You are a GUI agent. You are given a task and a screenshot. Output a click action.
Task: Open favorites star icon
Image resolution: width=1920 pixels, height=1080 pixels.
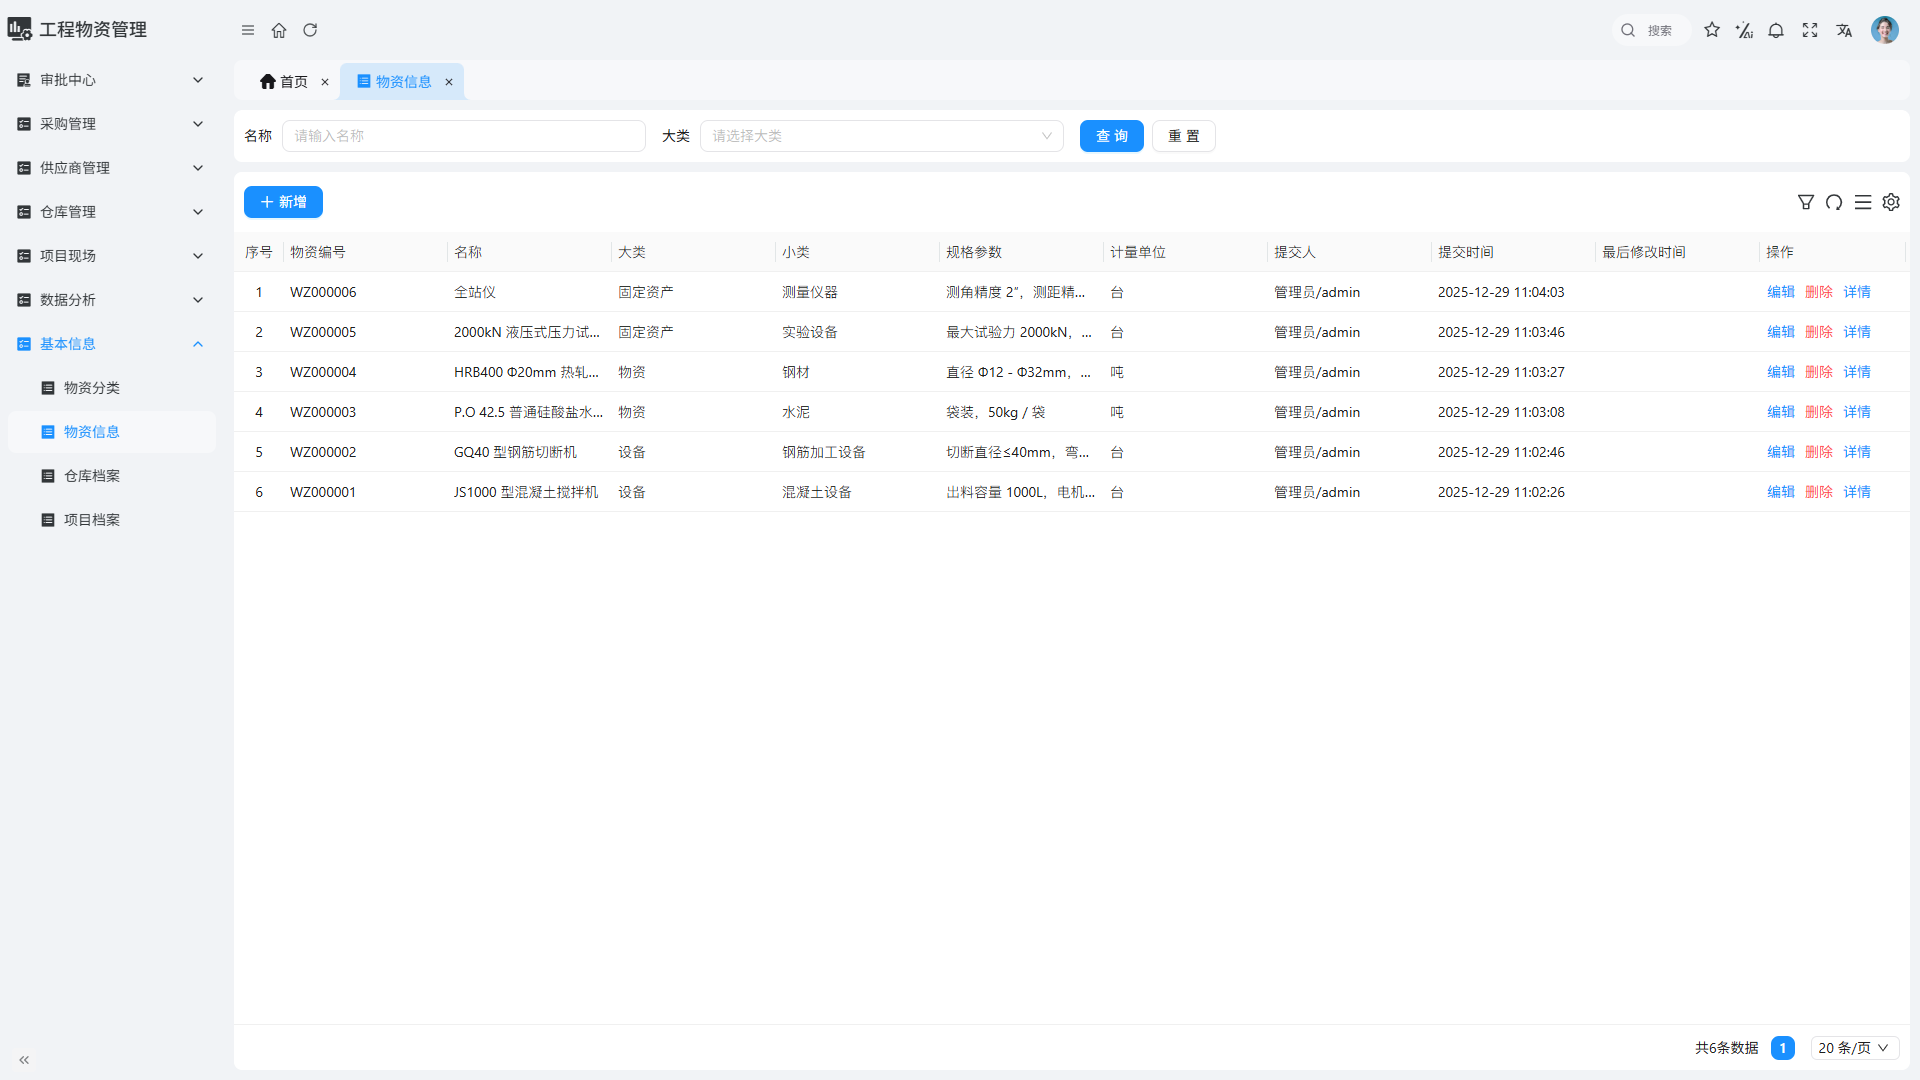[x=1712, y=30]
